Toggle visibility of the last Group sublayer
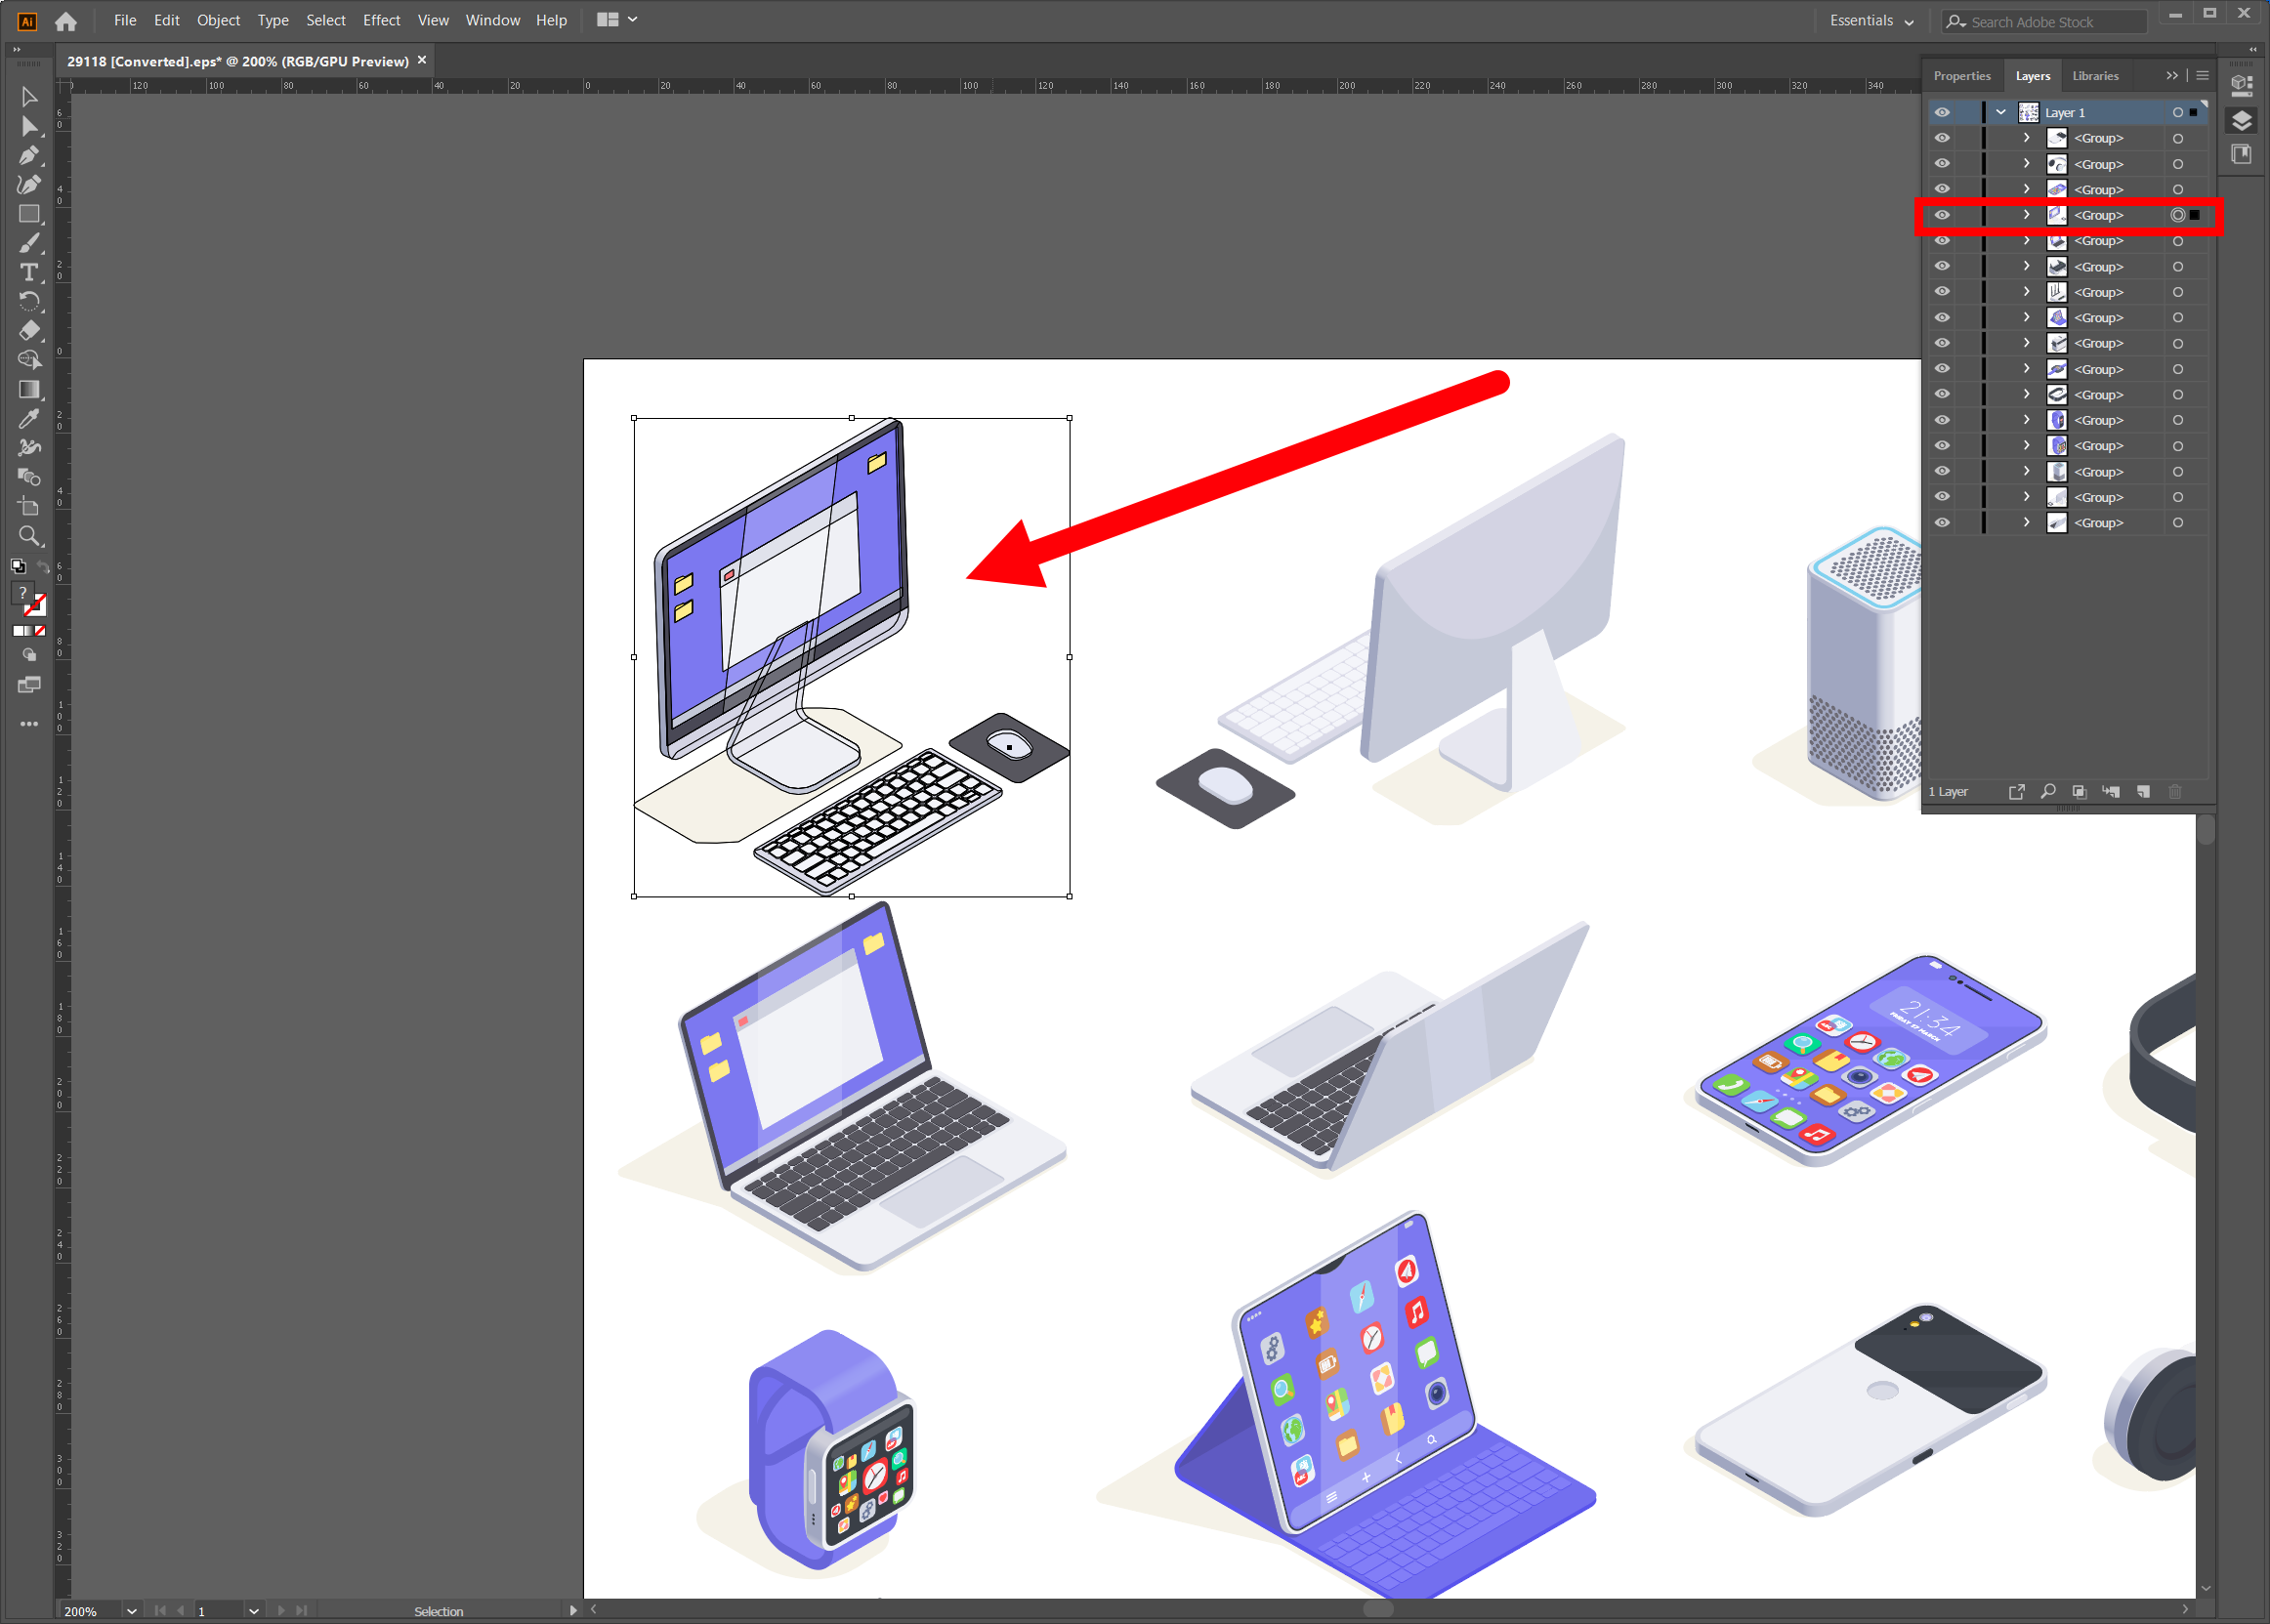 coord(1942,523)
